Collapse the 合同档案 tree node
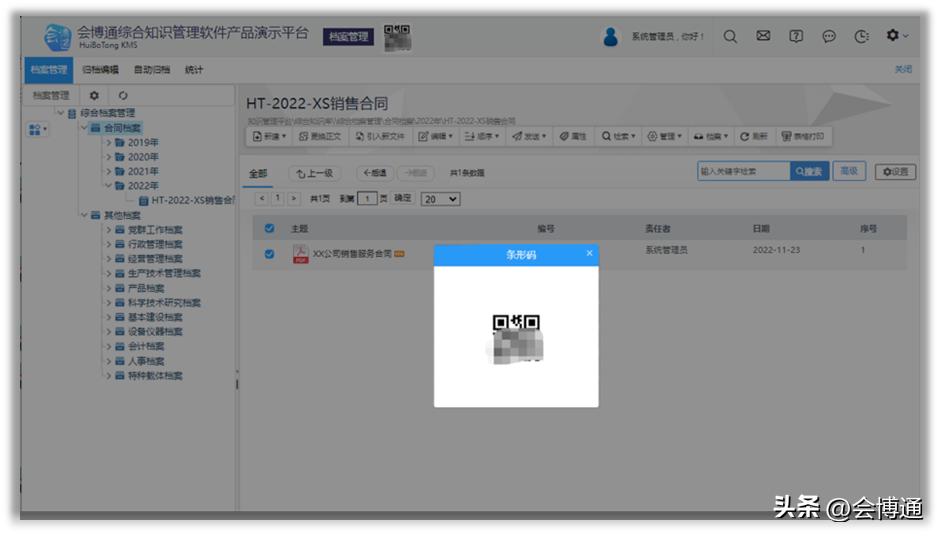This screenshot has width=940, height=536. [84, 127]
